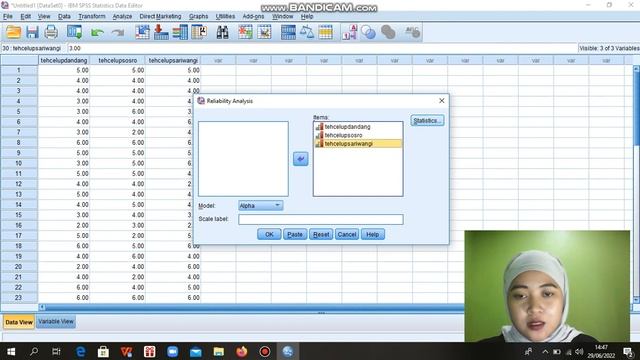Screen dimensions: 640x360
Task: Click the Reset button in dialog
Action: 321,234
